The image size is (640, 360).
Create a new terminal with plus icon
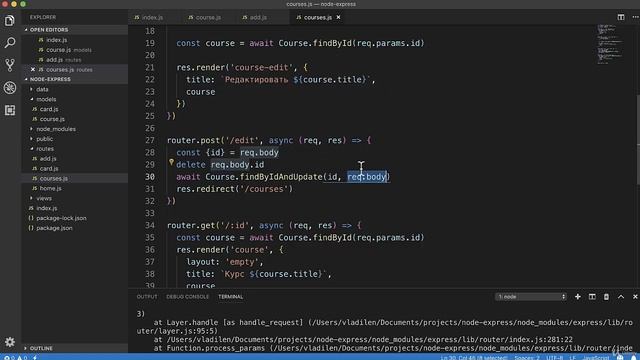(x=578, y=297)
